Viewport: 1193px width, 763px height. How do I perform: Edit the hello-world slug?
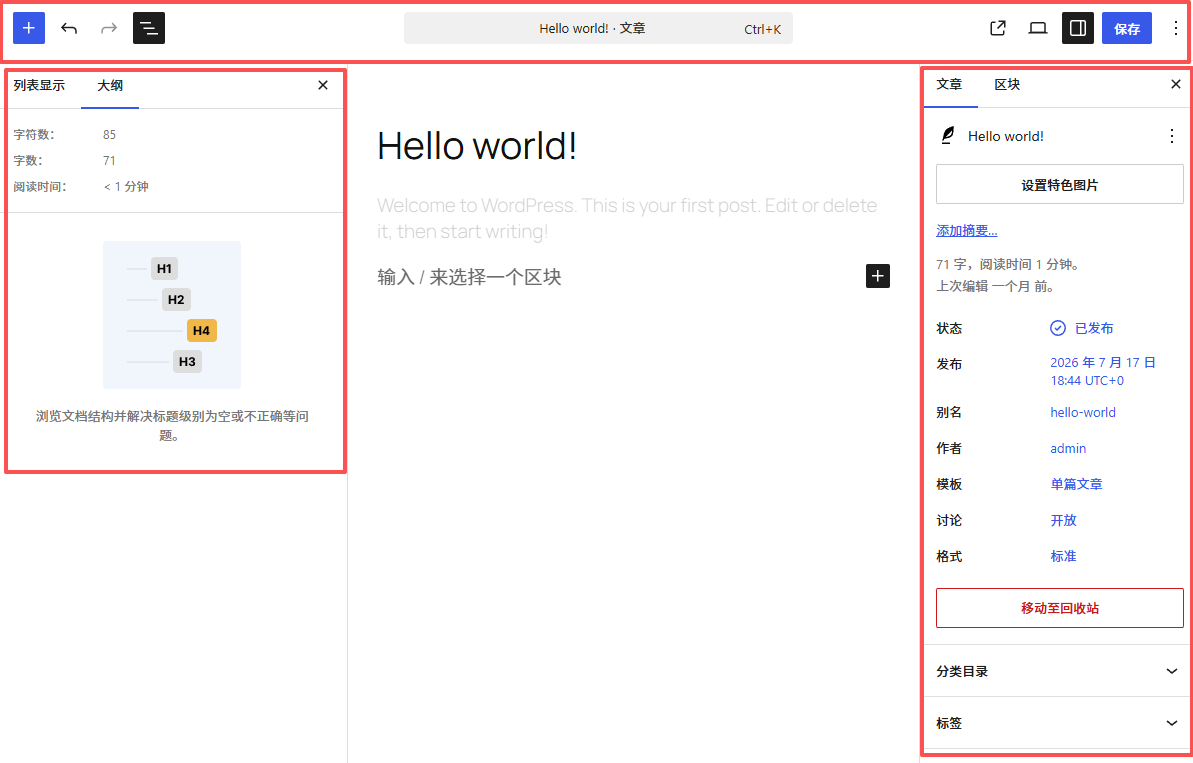pyautogui.click(x=1083, y=412)
